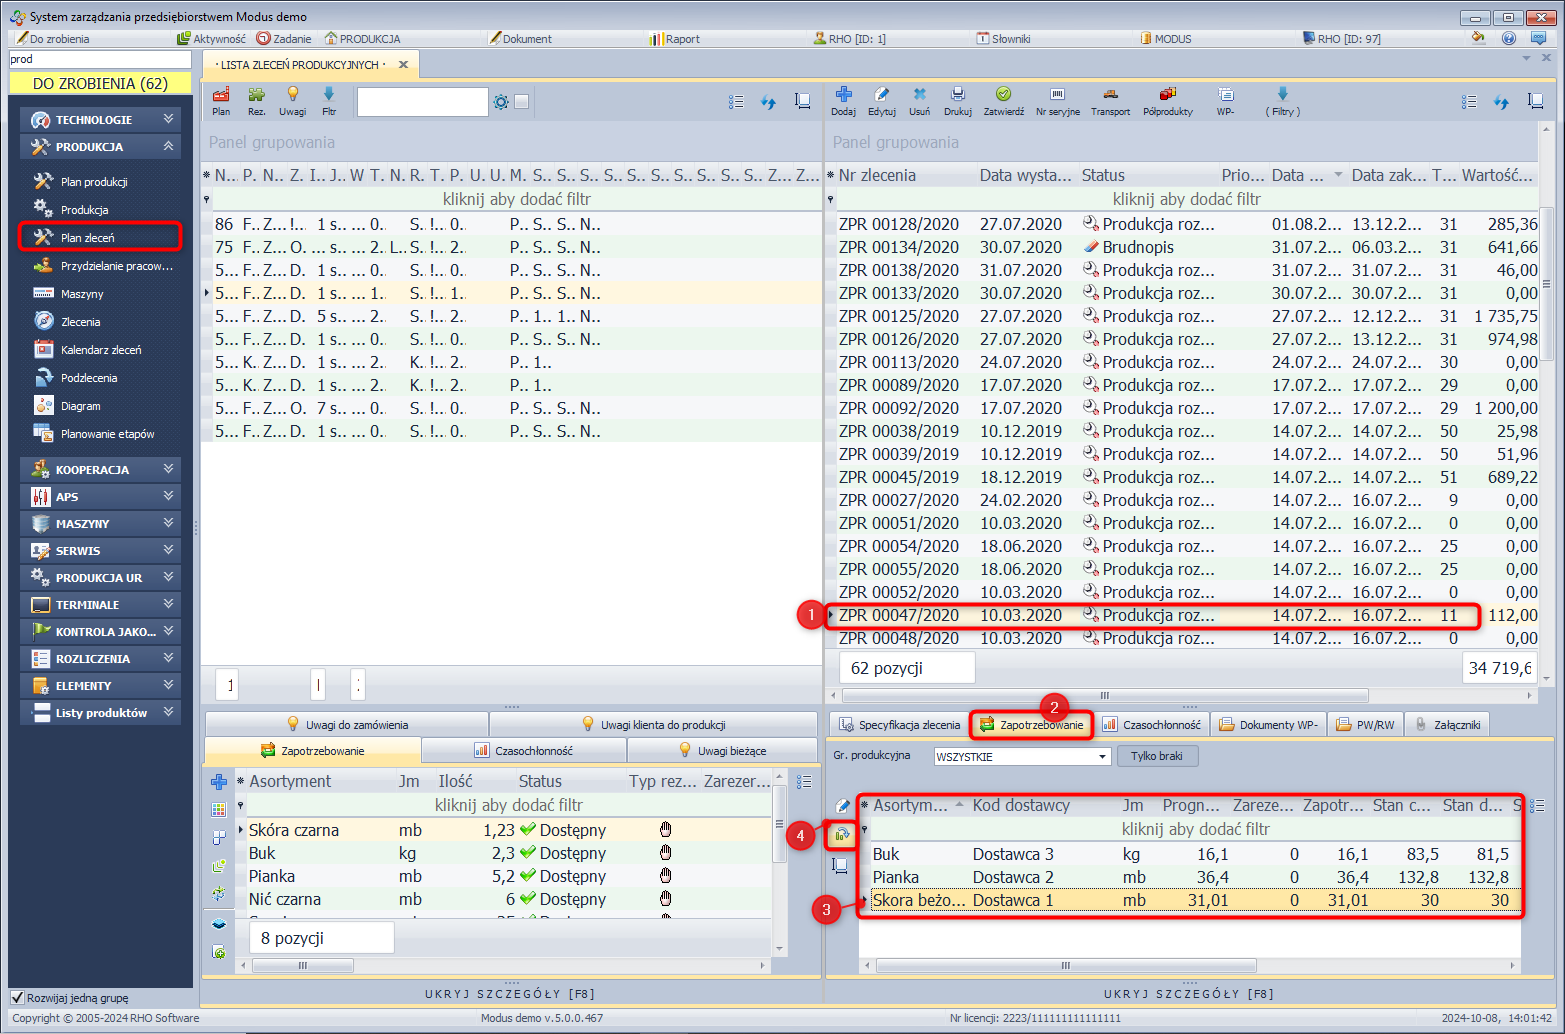Open the Nr seryjne barcode tool
The image size is (1565, 1034).
coord(1057,95)
